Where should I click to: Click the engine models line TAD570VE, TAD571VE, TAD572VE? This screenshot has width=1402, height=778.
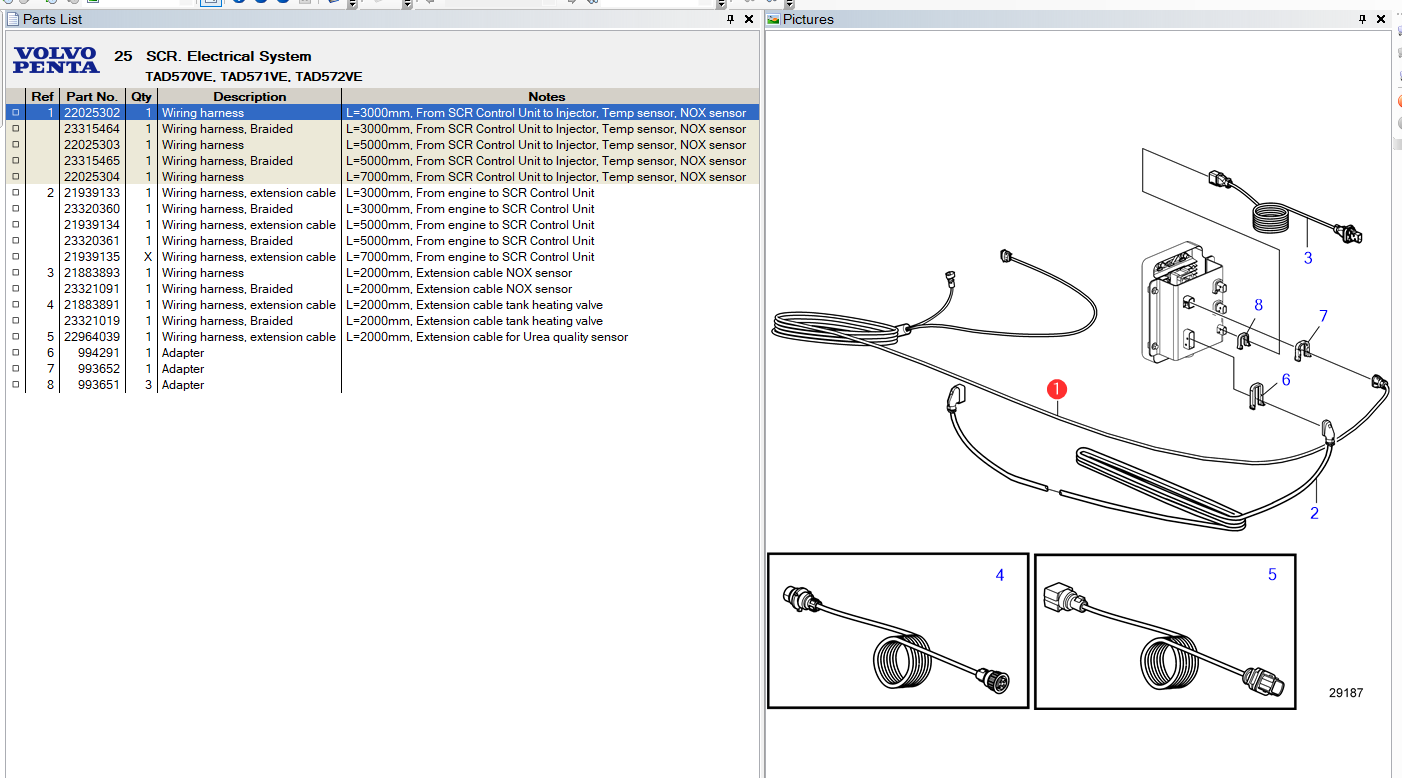pyautogui.click(x=254, y=77)
